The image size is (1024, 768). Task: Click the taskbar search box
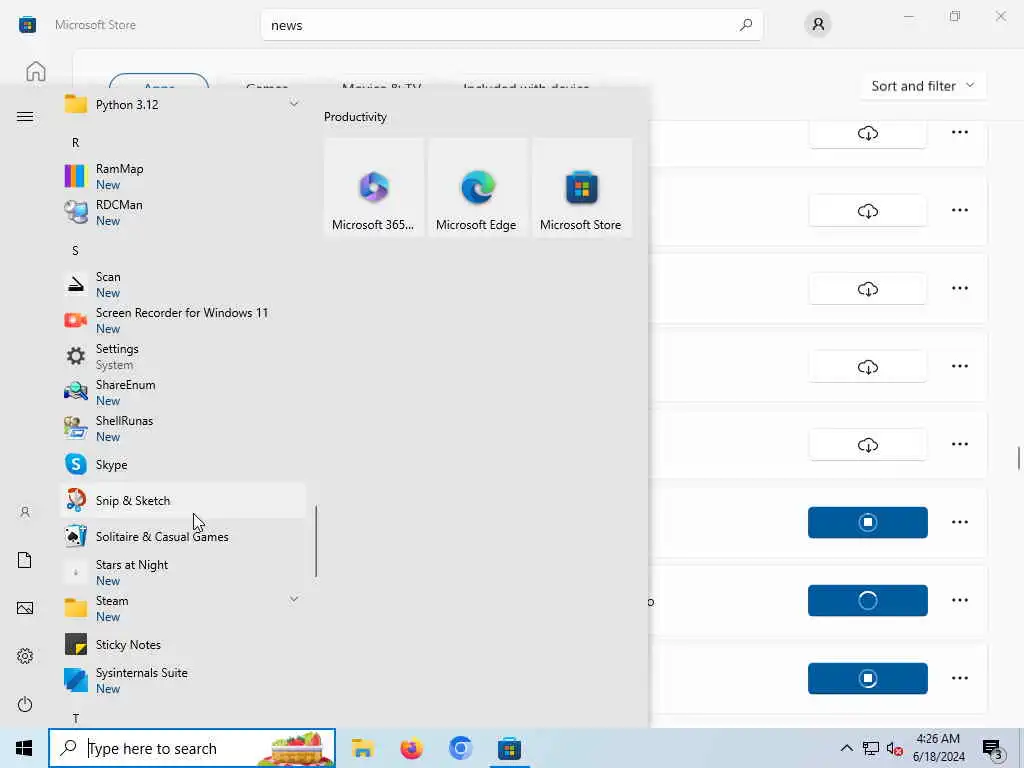click(x=192, y=748)
